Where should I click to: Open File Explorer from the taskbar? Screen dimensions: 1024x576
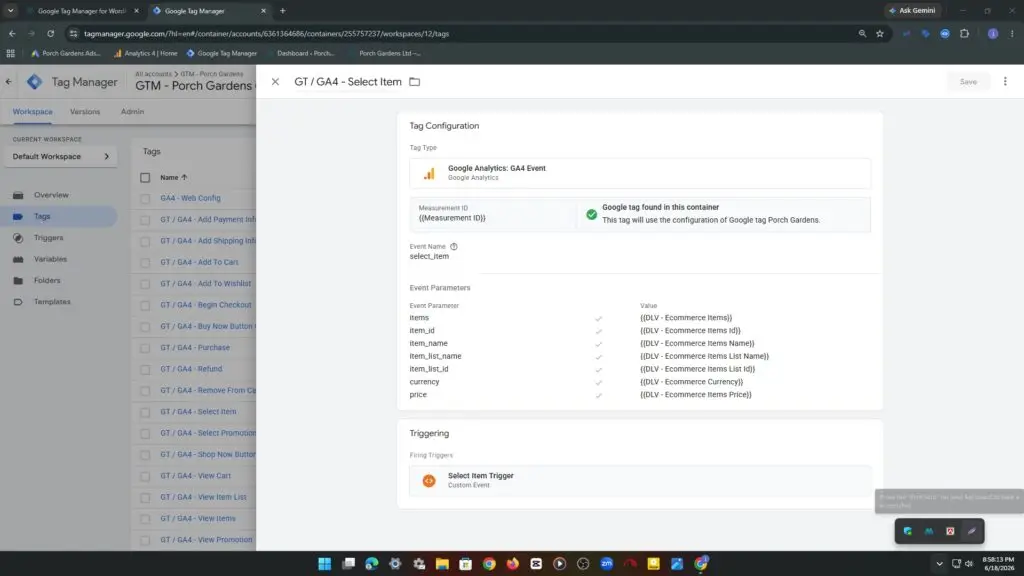442,564
